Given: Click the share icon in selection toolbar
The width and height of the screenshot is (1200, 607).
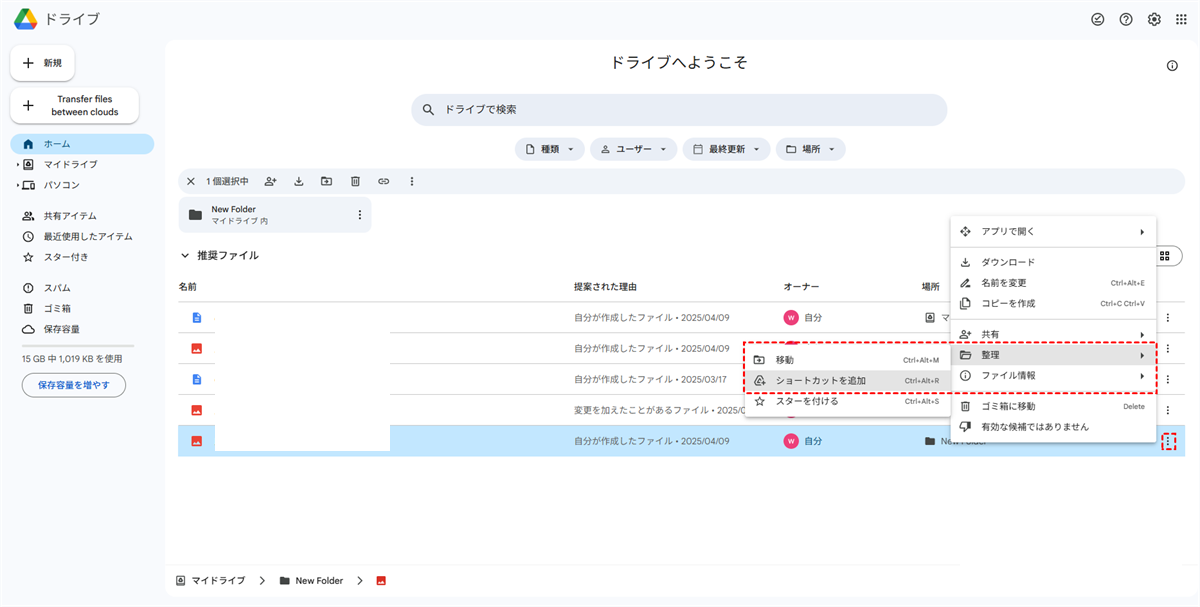Looking at the screenshot, I should click(270, 181).
